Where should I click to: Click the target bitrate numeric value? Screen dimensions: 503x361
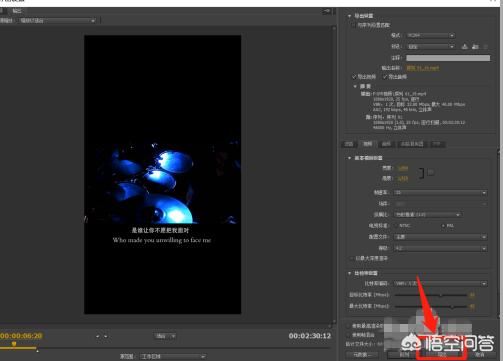coord(472,295)
